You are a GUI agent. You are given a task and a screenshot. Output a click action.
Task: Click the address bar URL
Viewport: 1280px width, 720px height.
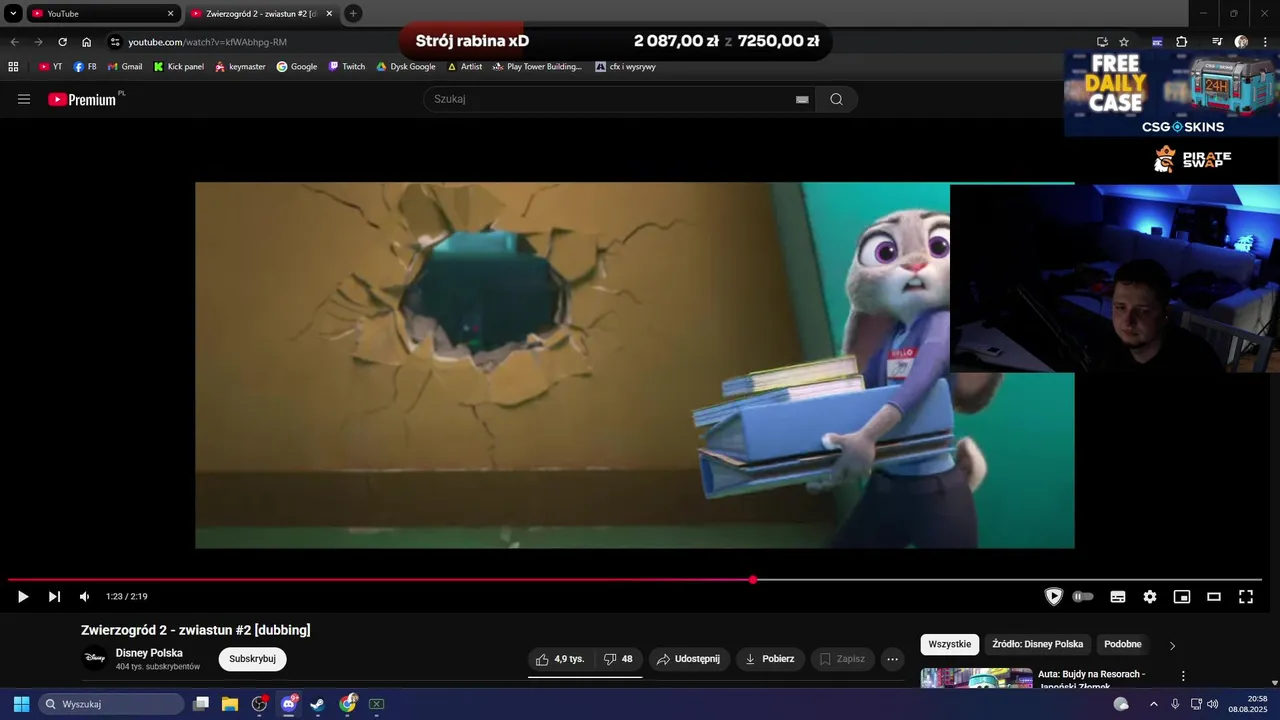tap(207, 42)
